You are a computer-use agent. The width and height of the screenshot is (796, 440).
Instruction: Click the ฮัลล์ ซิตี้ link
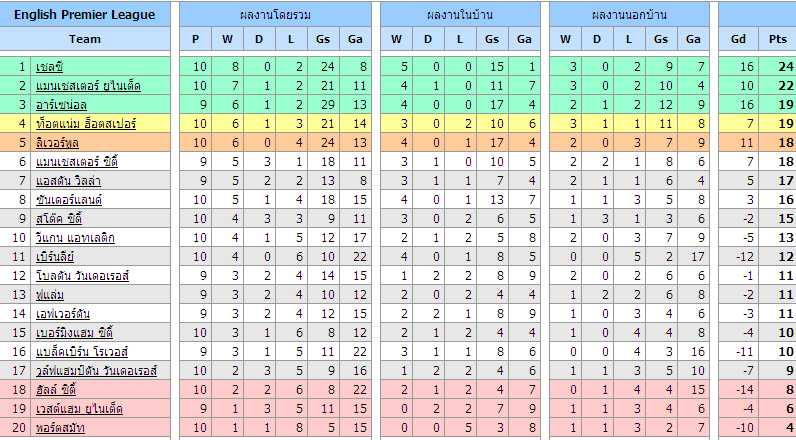click(x=56, y=390)
